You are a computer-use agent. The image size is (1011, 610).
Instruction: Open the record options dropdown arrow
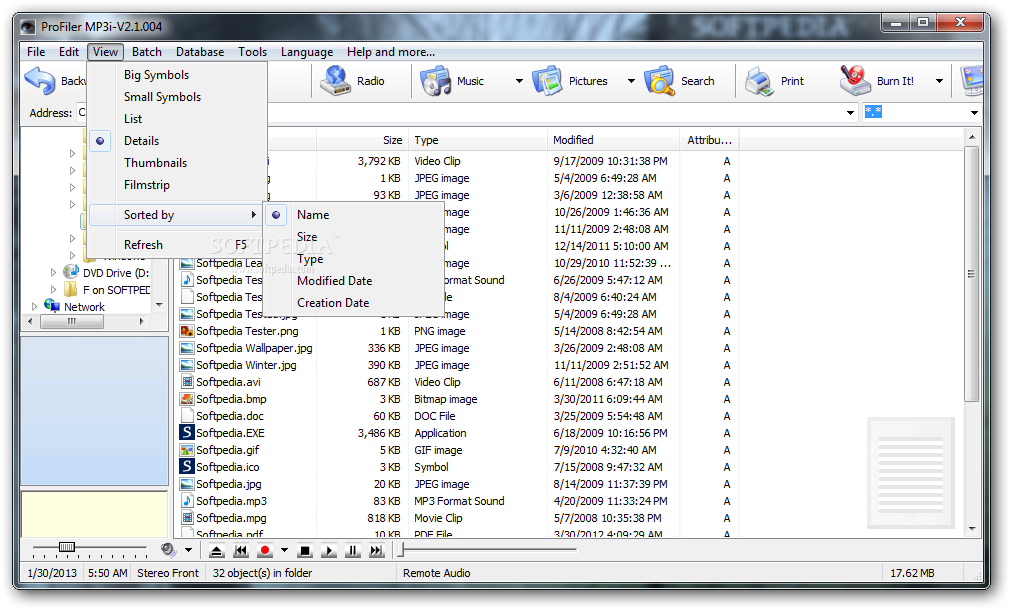(284, 550)
